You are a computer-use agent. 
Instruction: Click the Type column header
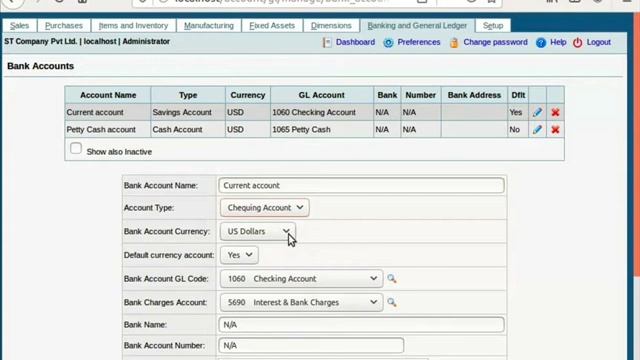point(188,95)
